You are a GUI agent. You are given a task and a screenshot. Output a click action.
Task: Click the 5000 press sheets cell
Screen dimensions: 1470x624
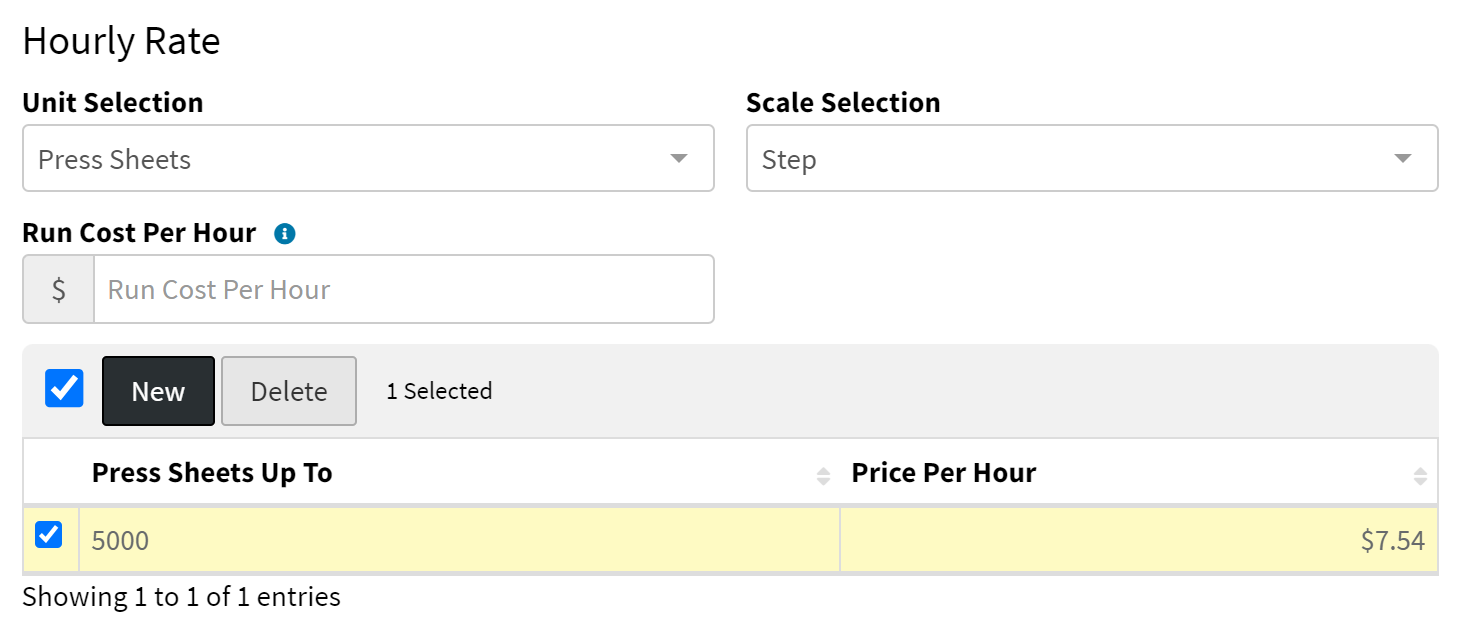tap(459, 541)
